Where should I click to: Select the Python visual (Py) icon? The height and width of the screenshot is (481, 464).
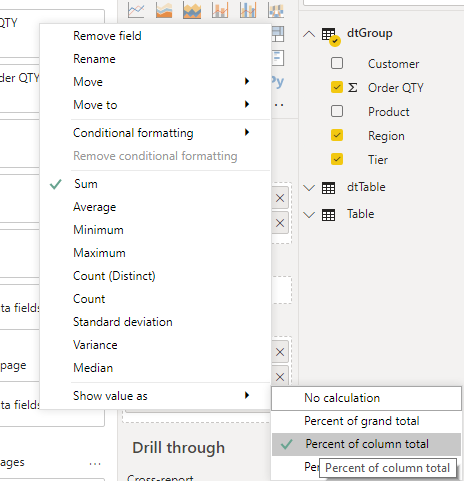pyautogui.click(x=277, y=81)
